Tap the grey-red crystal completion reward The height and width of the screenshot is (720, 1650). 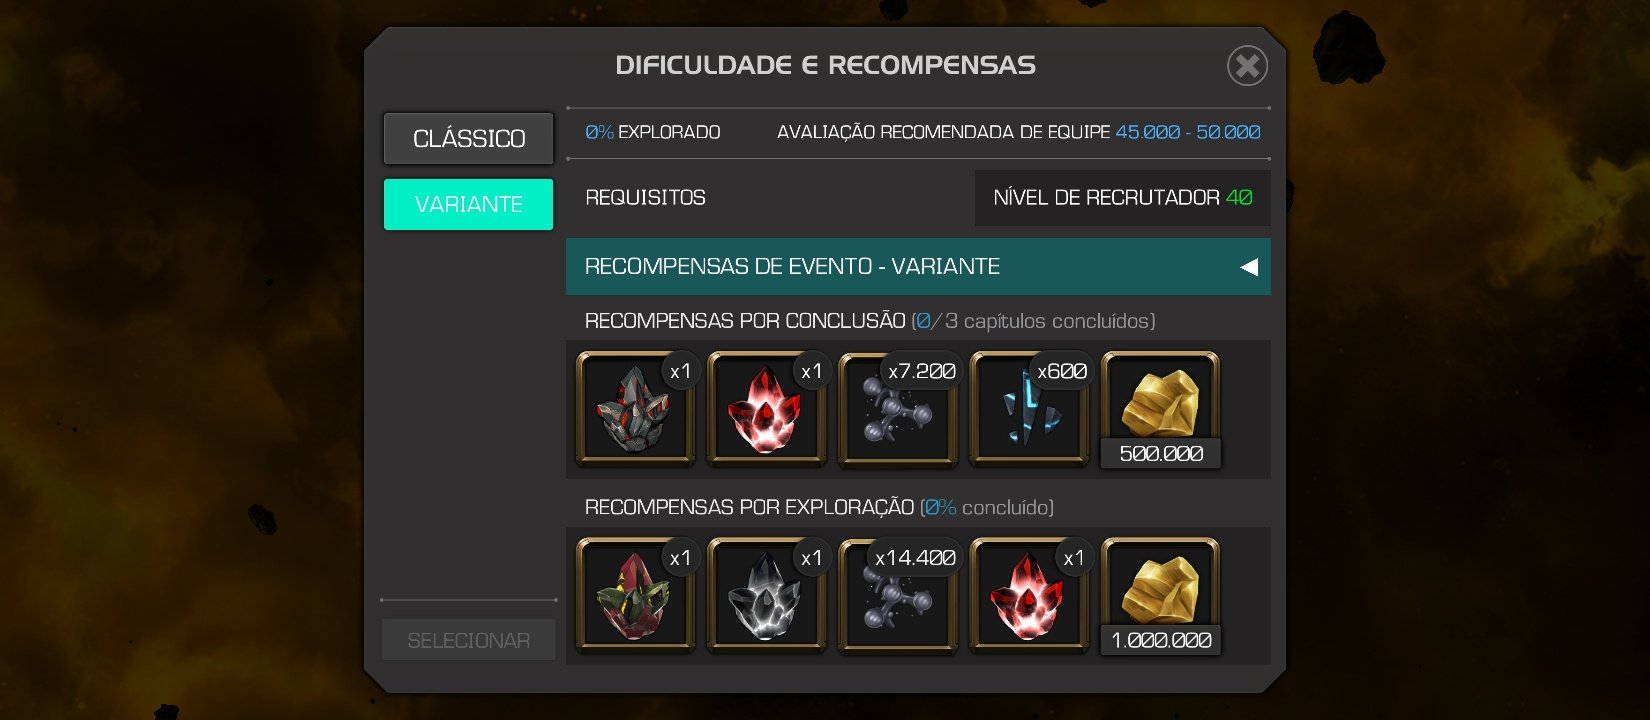point(636,409)
